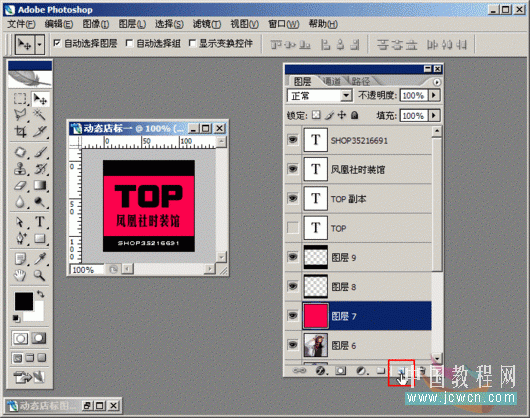Viewport: 530px width, 418px height.
Task: Open the 文件 menu
Action: [21, 24]
